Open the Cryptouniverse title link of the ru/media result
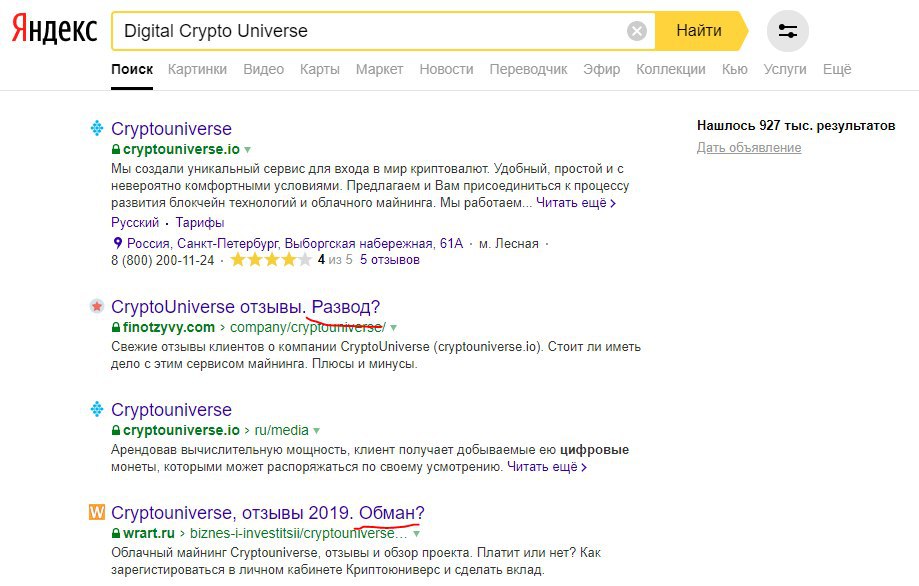The height and width of the screenshot is (586, 919). (x=171, y=410)
